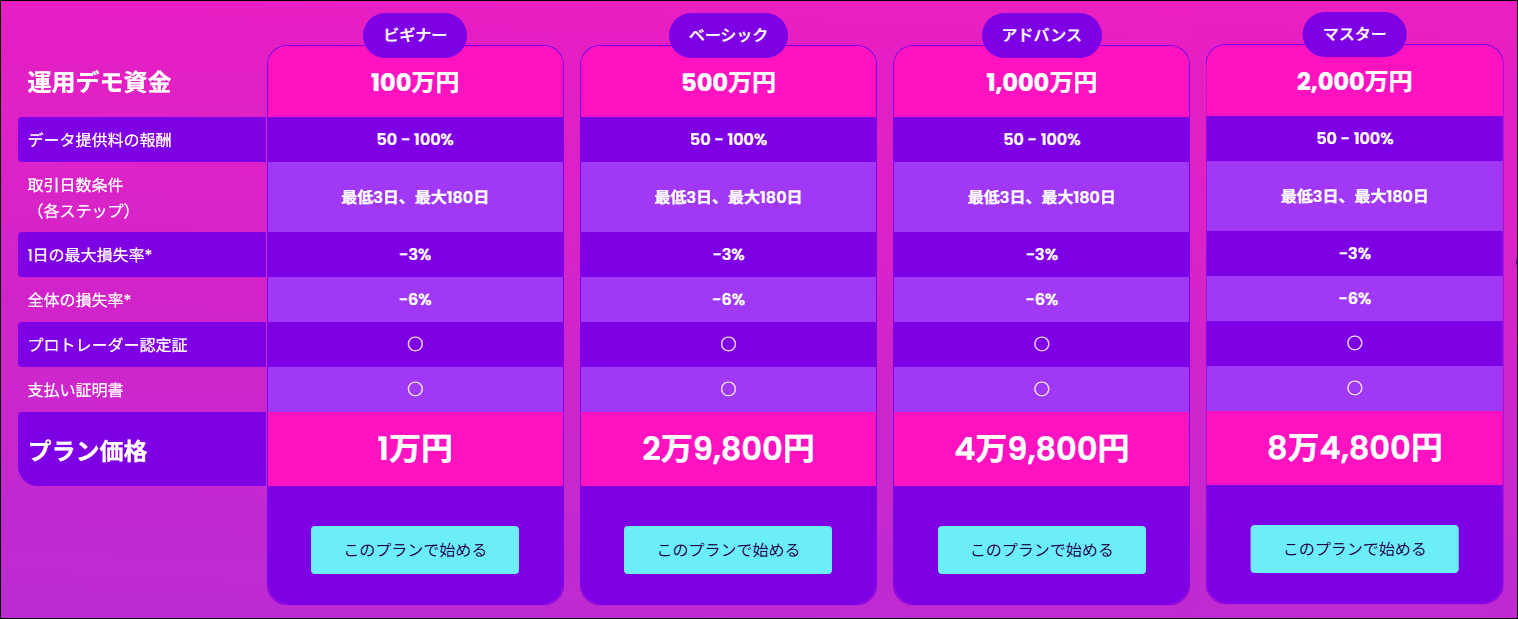Start the 8万4,800円 マスター plan
The height and width of the screenshot is (619, 1518).
tap(1354, 549)
